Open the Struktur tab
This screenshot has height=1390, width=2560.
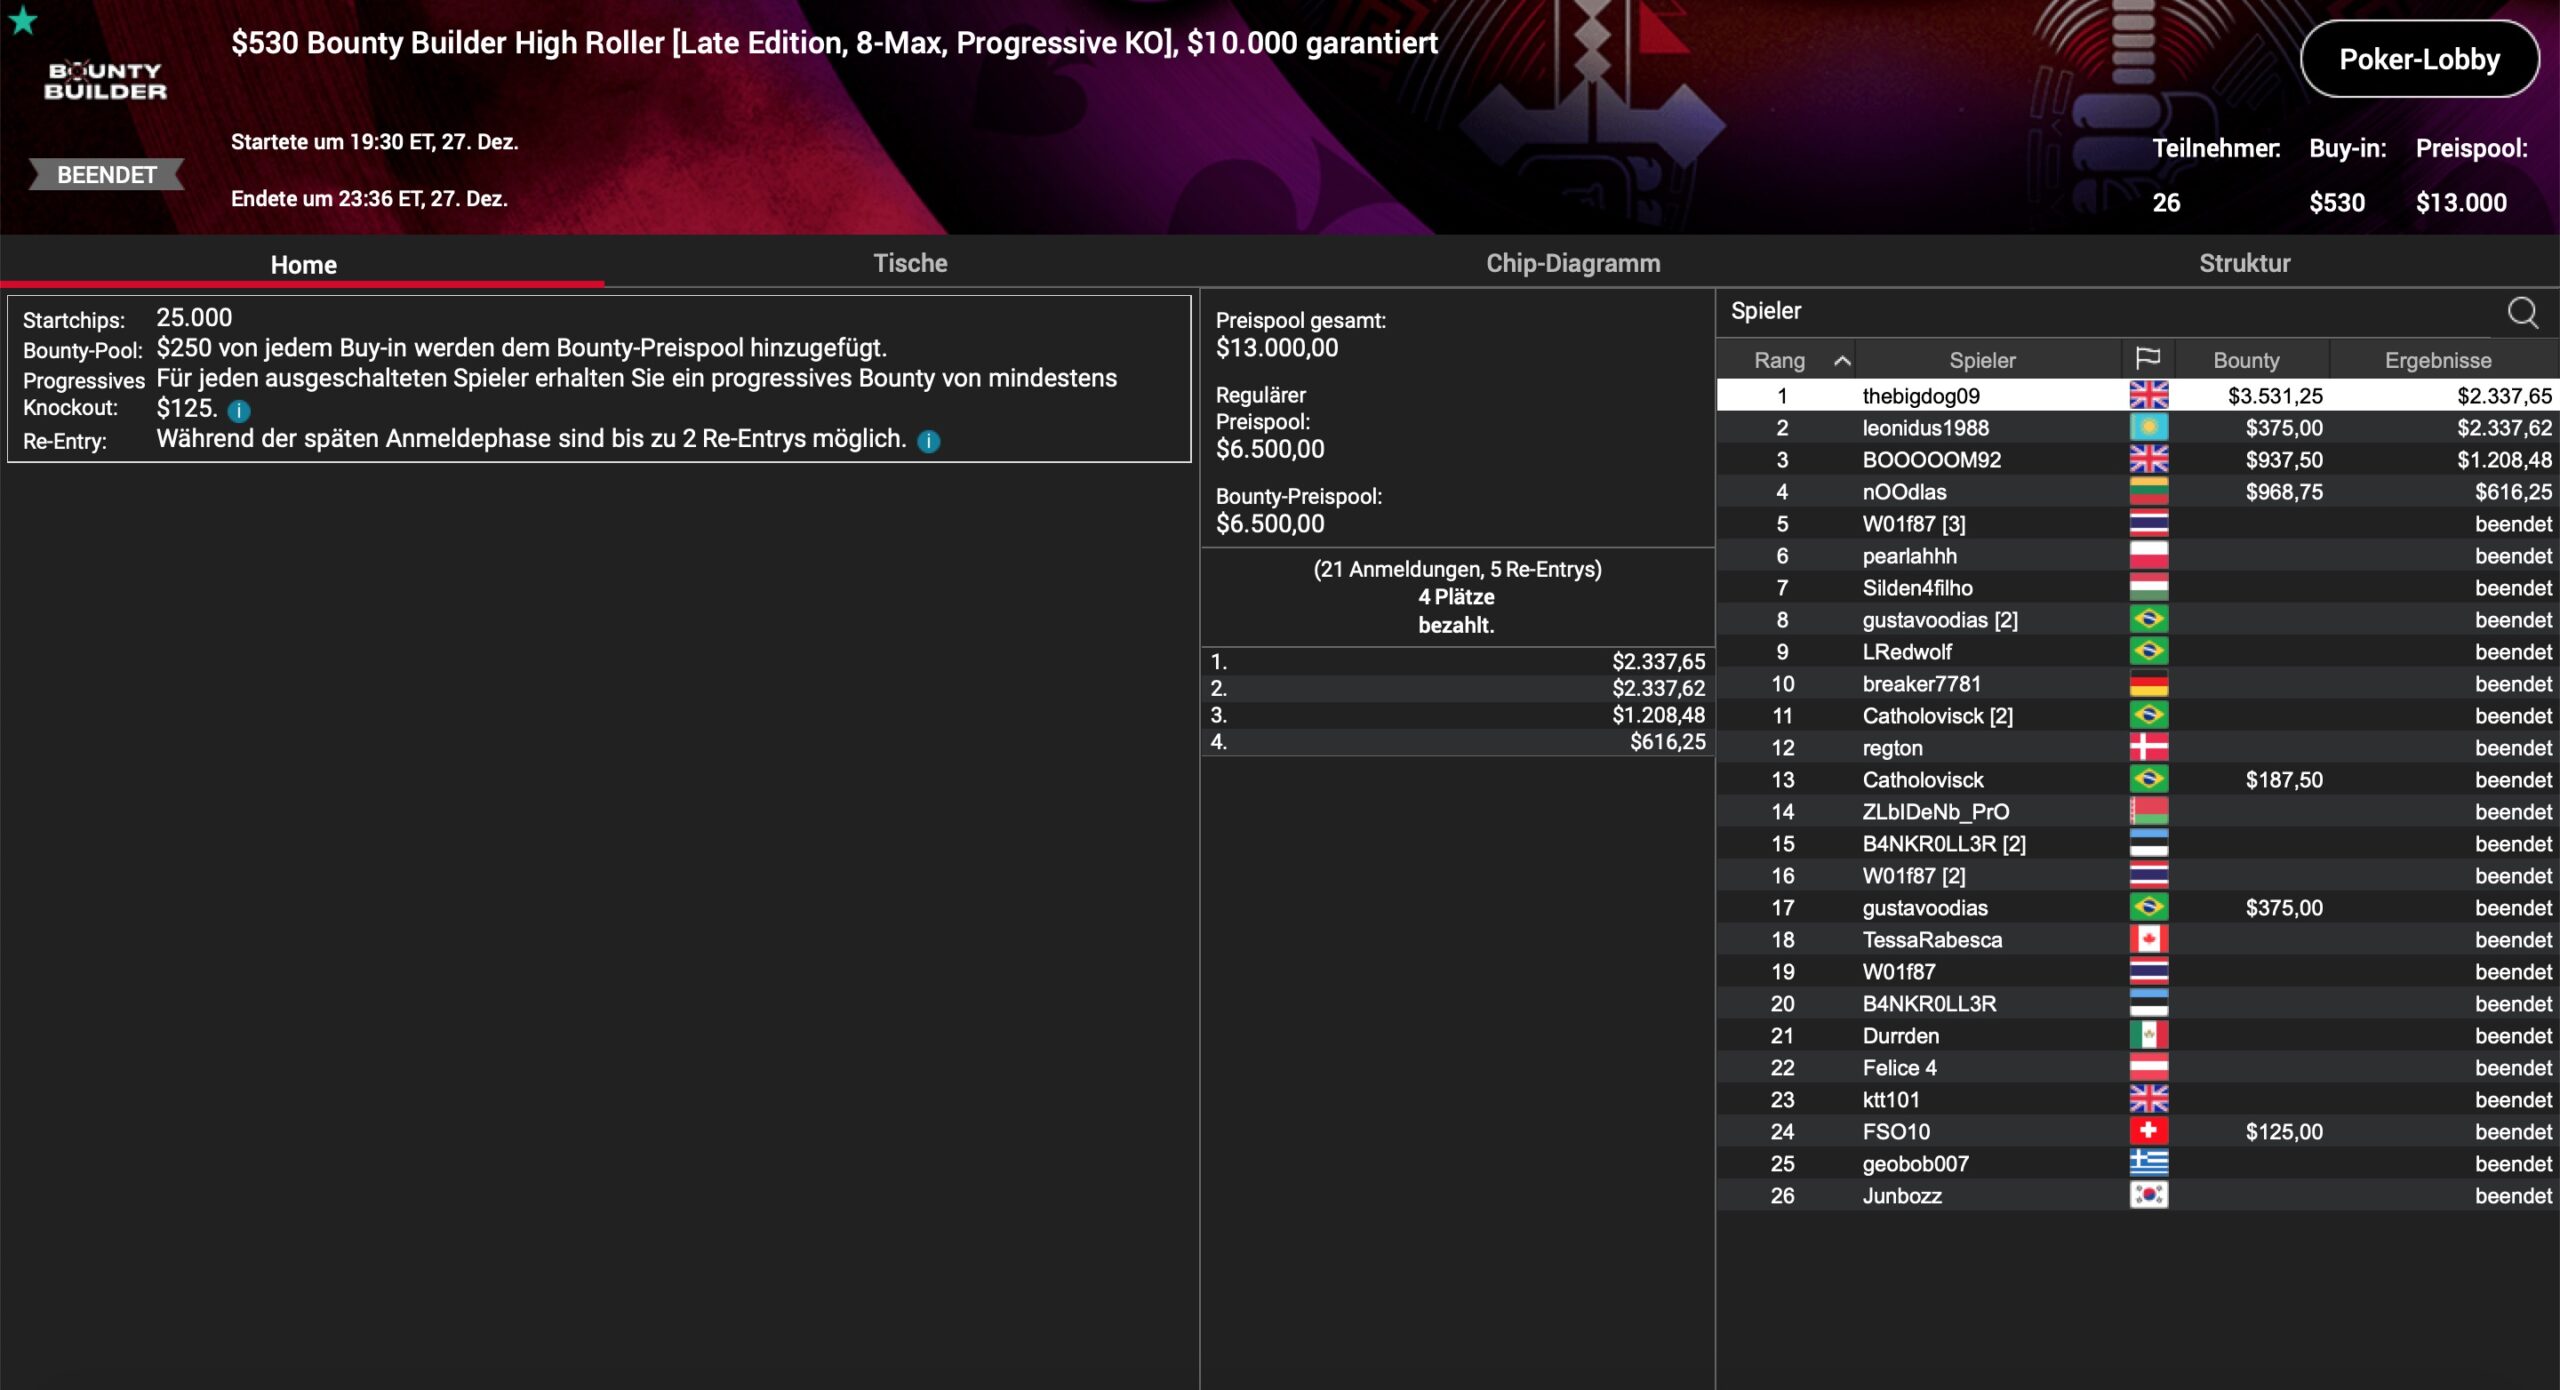click(2244, 263)
